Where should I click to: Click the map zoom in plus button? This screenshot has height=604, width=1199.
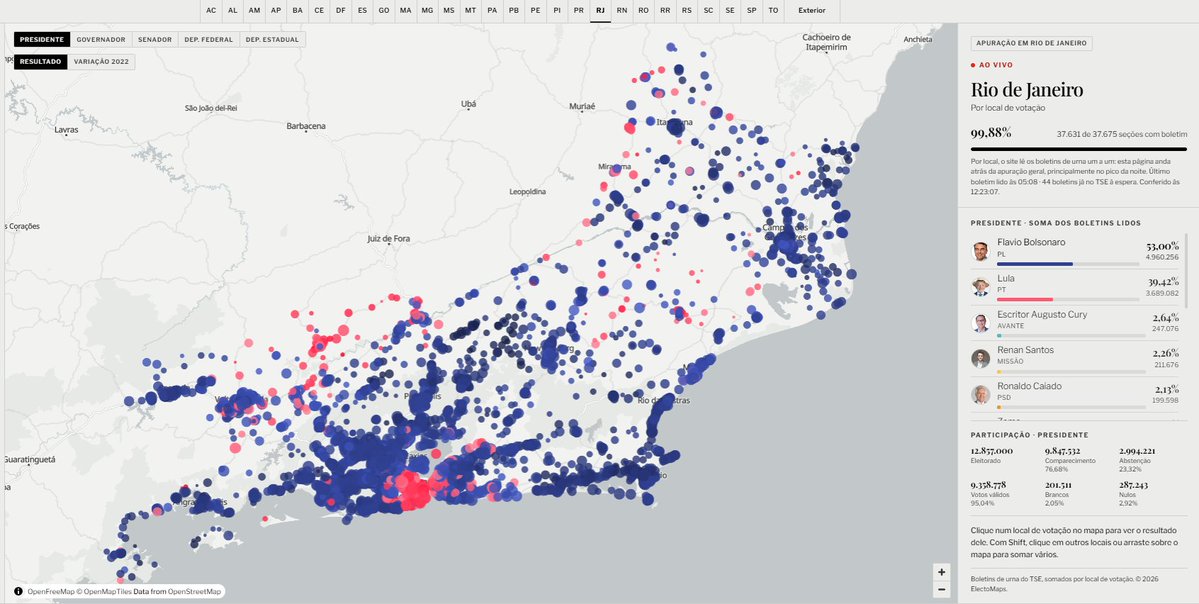[942, 572]
